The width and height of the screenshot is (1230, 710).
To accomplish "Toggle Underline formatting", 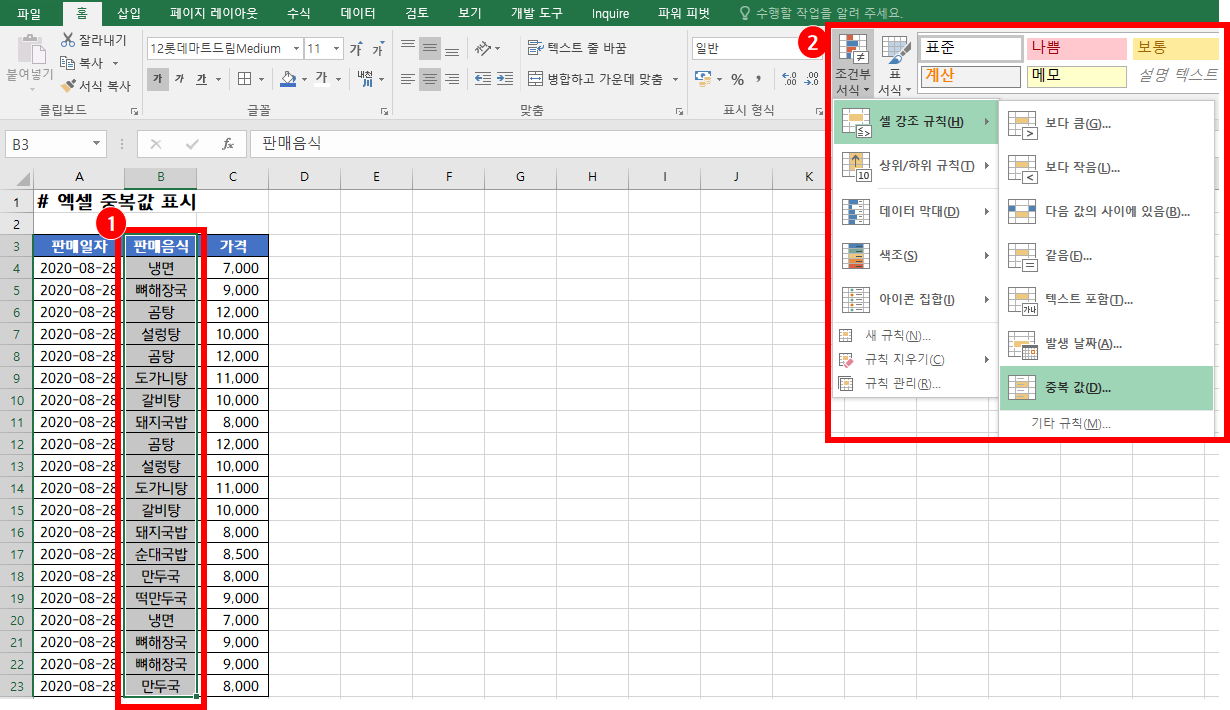I will pyautogui.click(x=201, y=79).
